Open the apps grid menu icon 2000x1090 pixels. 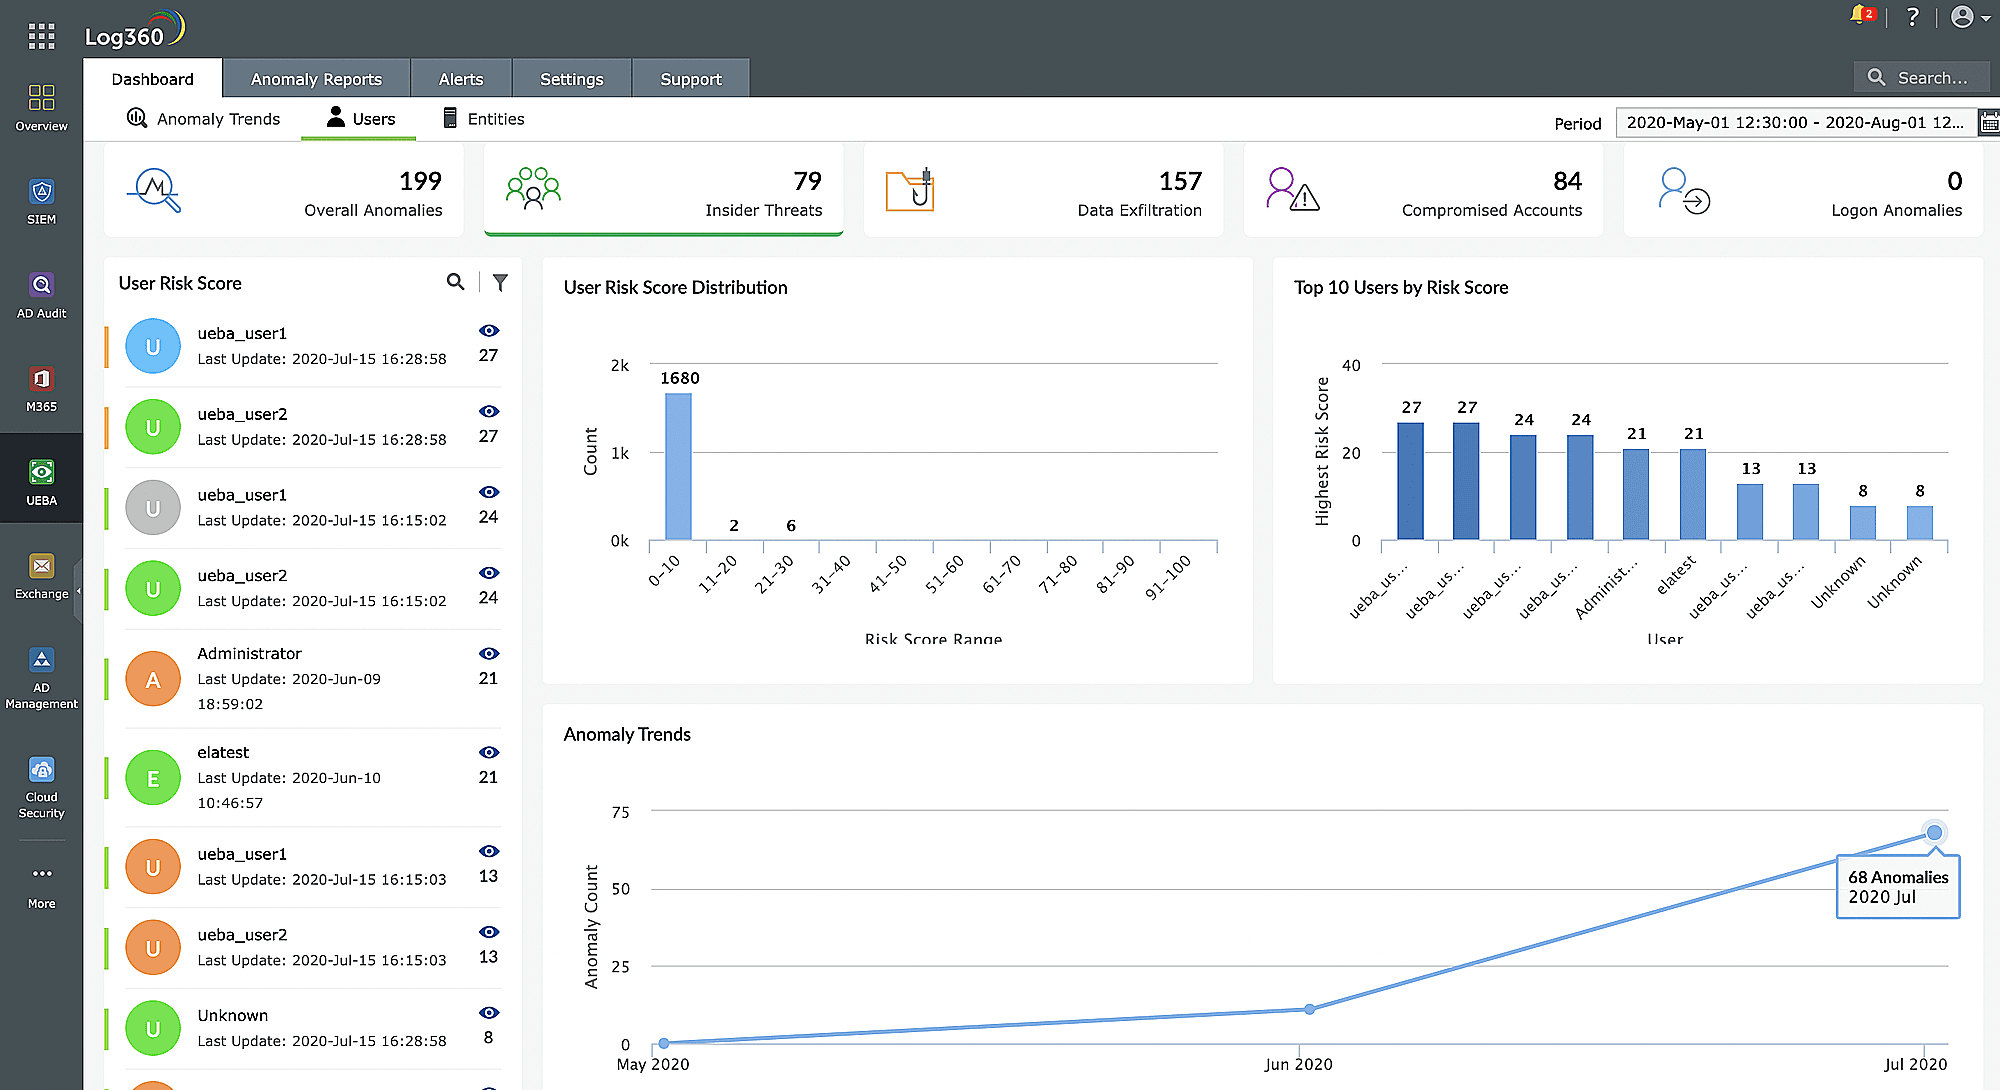click(41, 37)
